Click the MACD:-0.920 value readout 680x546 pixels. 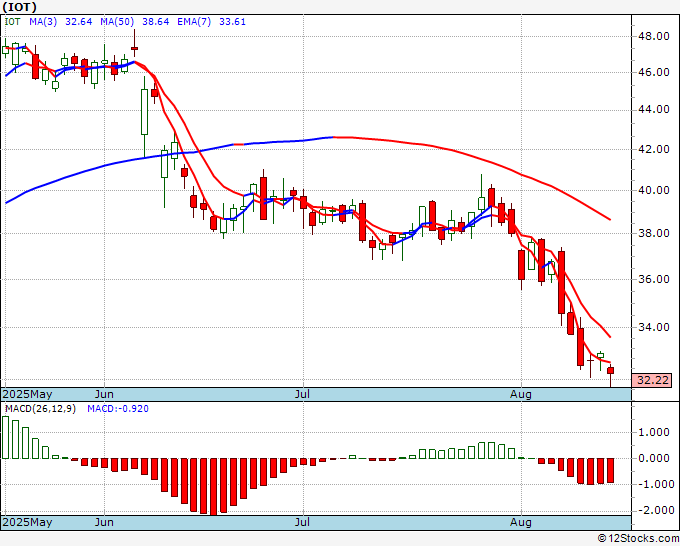tap(118, 409)
